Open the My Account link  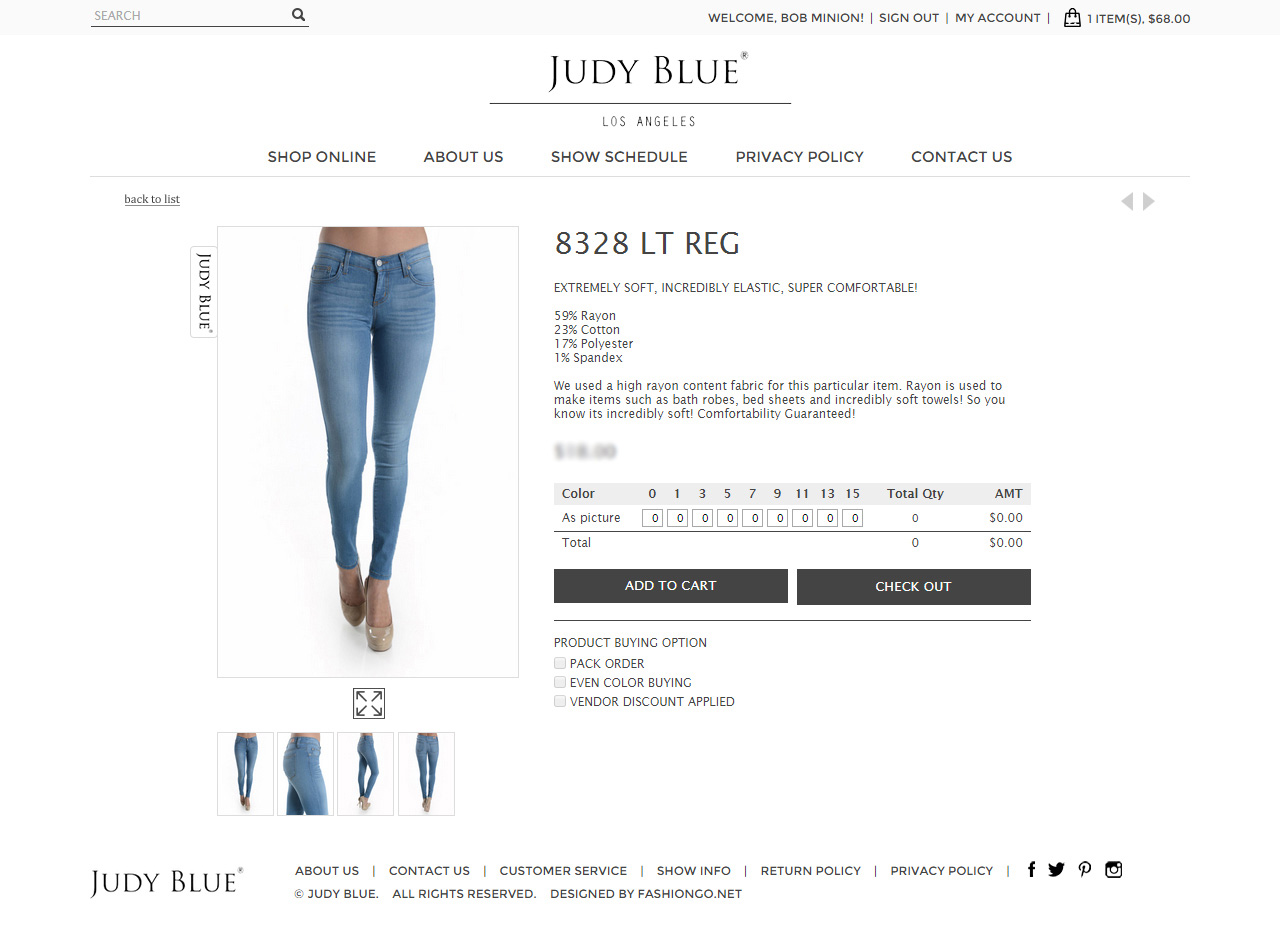(998, 18)
